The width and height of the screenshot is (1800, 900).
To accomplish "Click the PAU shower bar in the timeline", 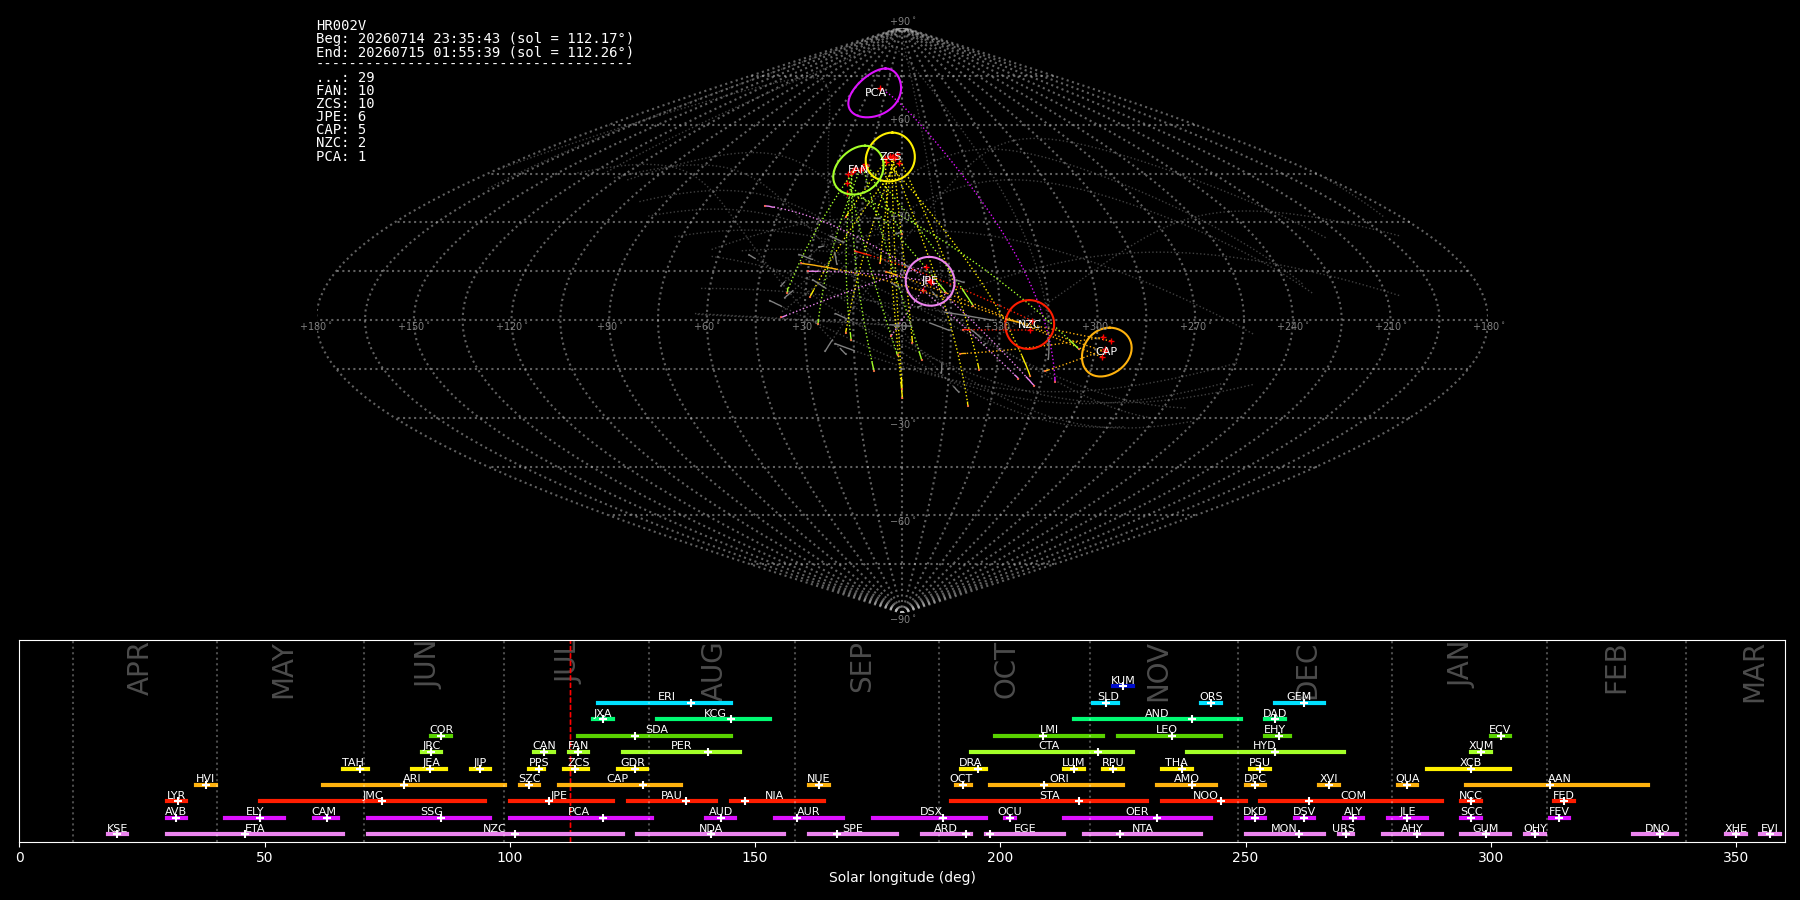I will pos(671,801).
